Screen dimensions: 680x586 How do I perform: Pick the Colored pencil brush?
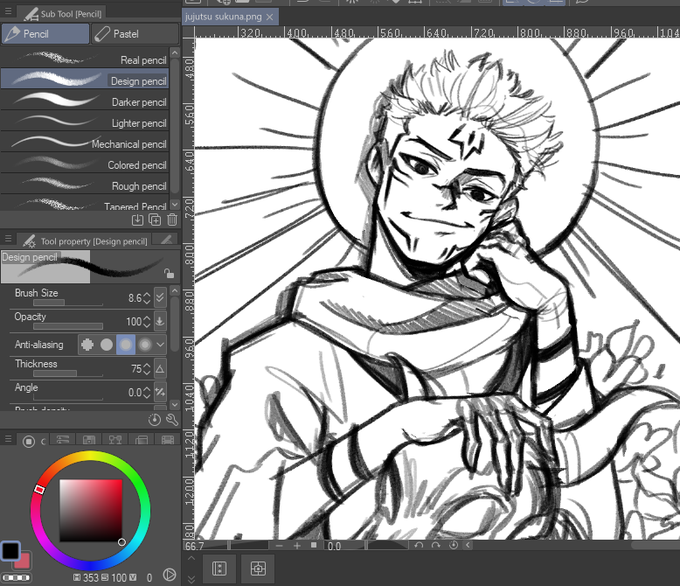pyautogui.click(x=85, y=164)
